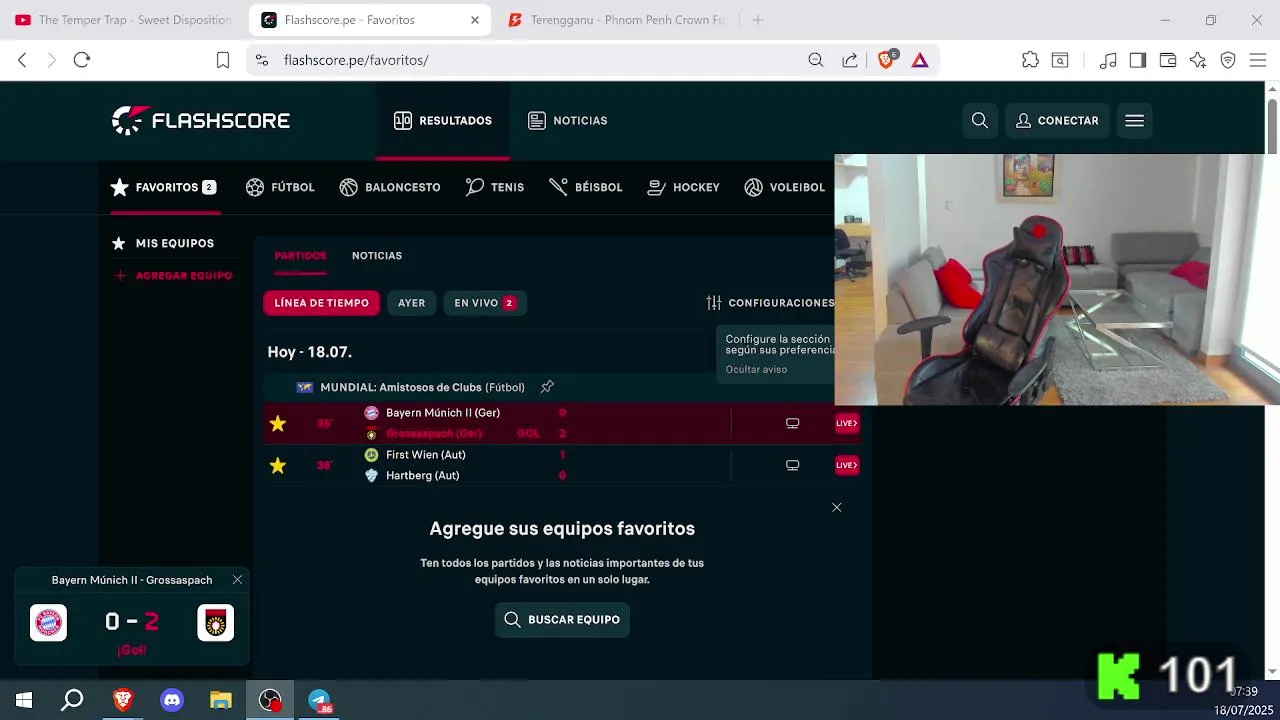Image resolution: width=1280 pixels, height=720 pixels.
Task: Click the TV icon for Bayern Múnich II match
Action: 792,423
